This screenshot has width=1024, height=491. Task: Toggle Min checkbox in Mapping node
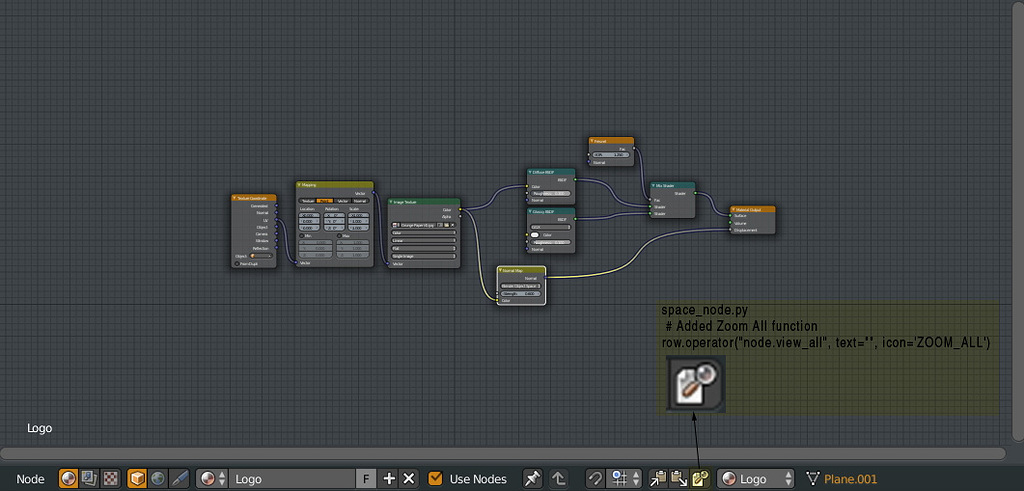pos(302,236)
